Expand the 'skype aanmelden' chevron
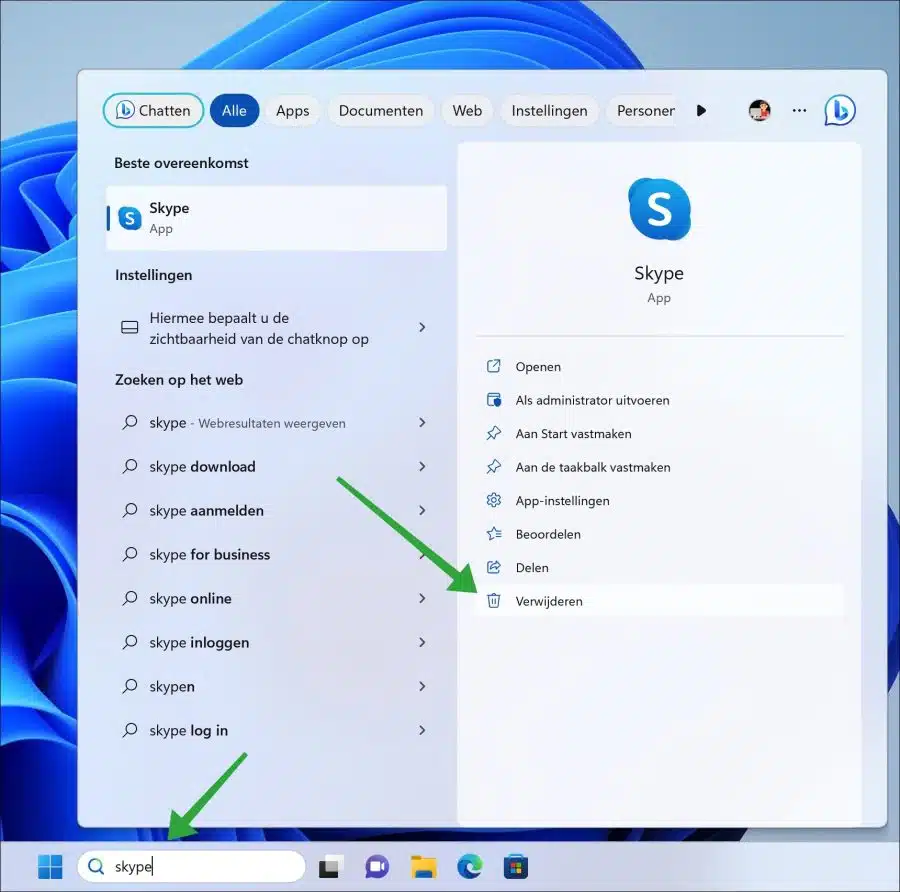900x892 pixels. 422,510
